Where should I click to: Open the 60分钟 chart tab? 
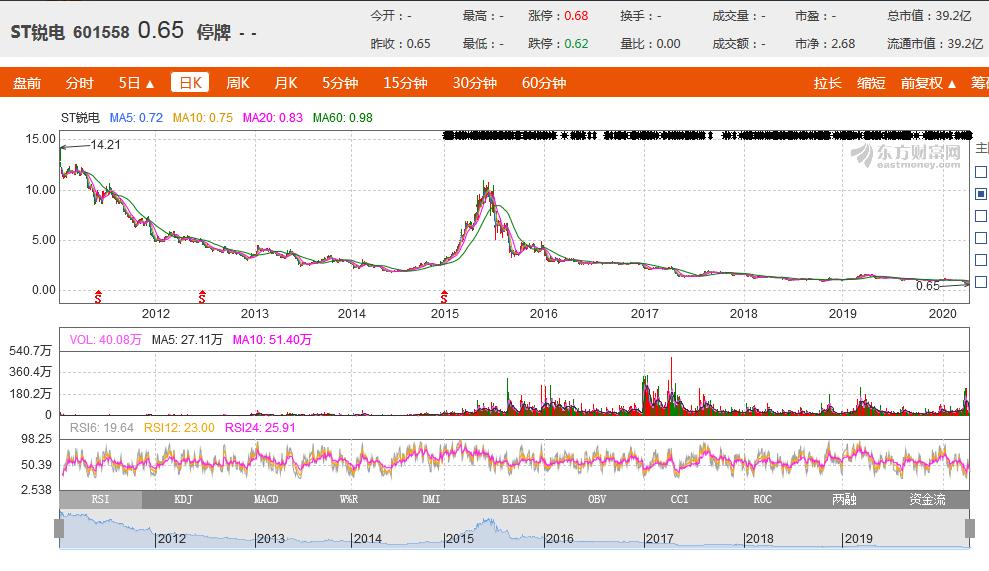click(x=544, y=83)
